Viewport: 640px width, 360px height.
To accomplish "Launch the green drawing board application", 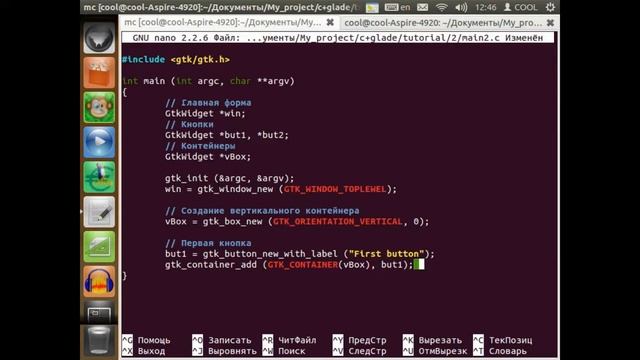I will click(x=99, y=247).
